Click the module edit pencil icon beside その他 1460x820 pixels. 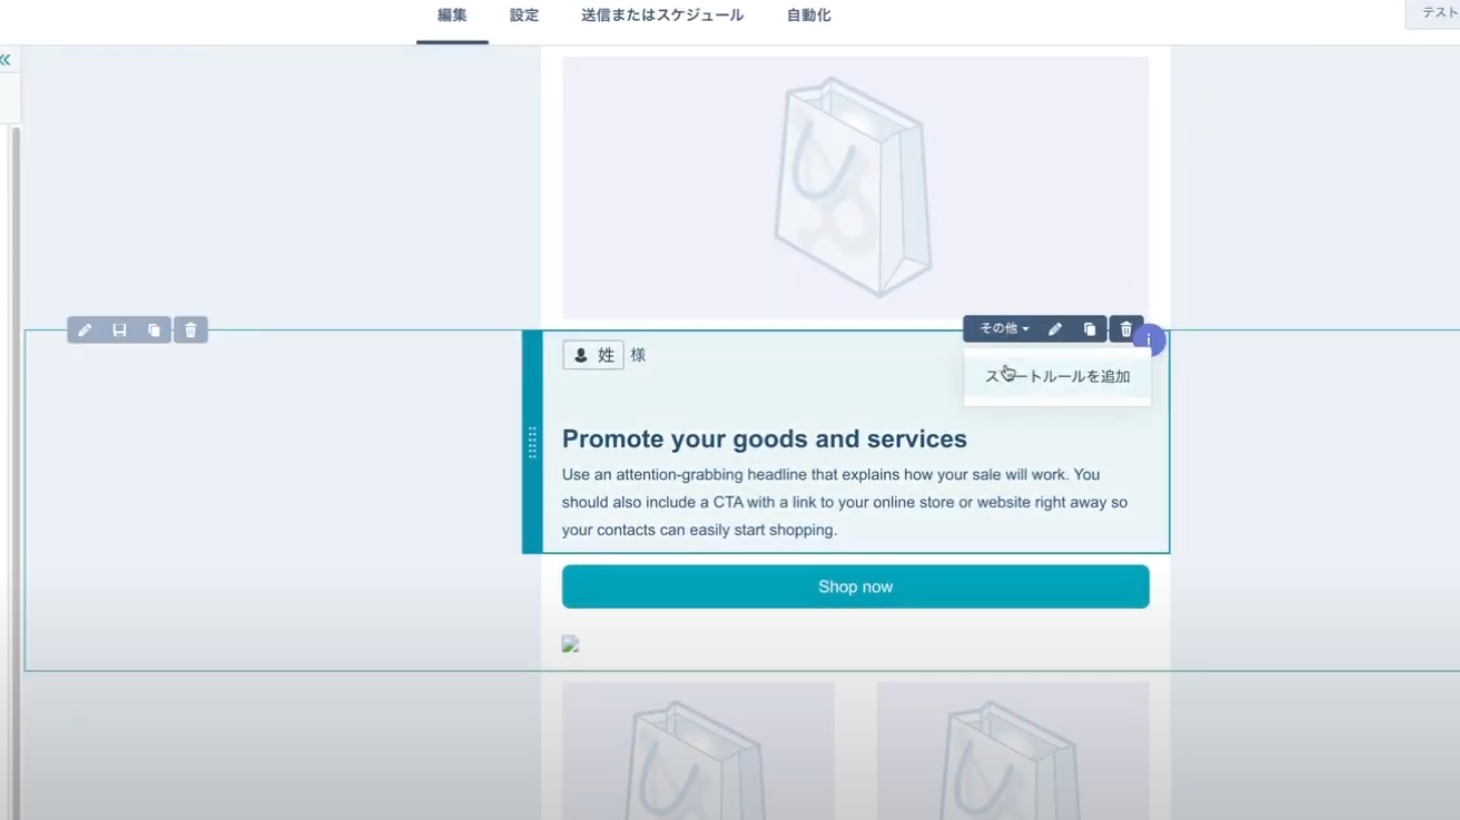(1055, 329)
